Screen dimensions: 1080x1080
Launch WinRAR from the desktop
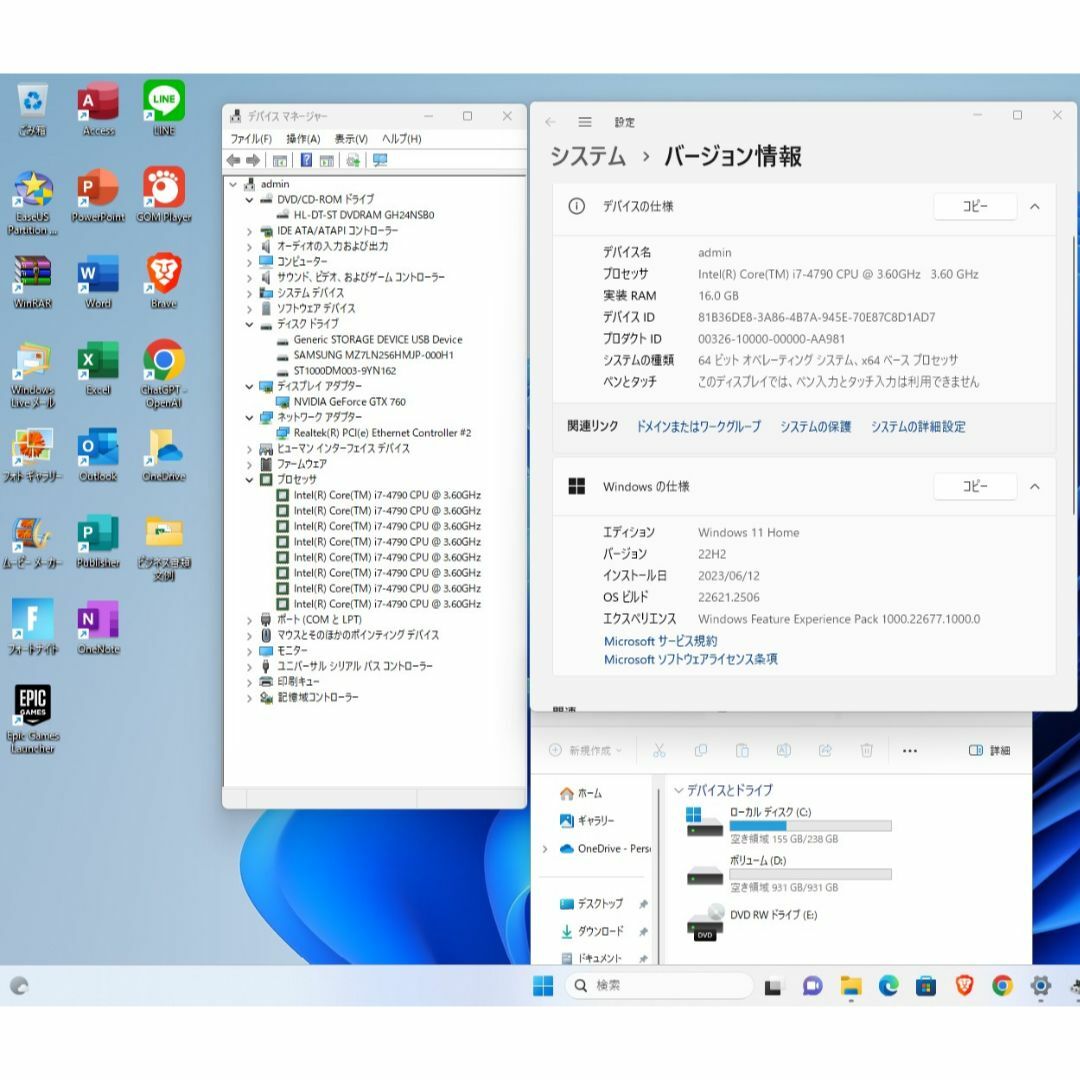coord(32,282)
